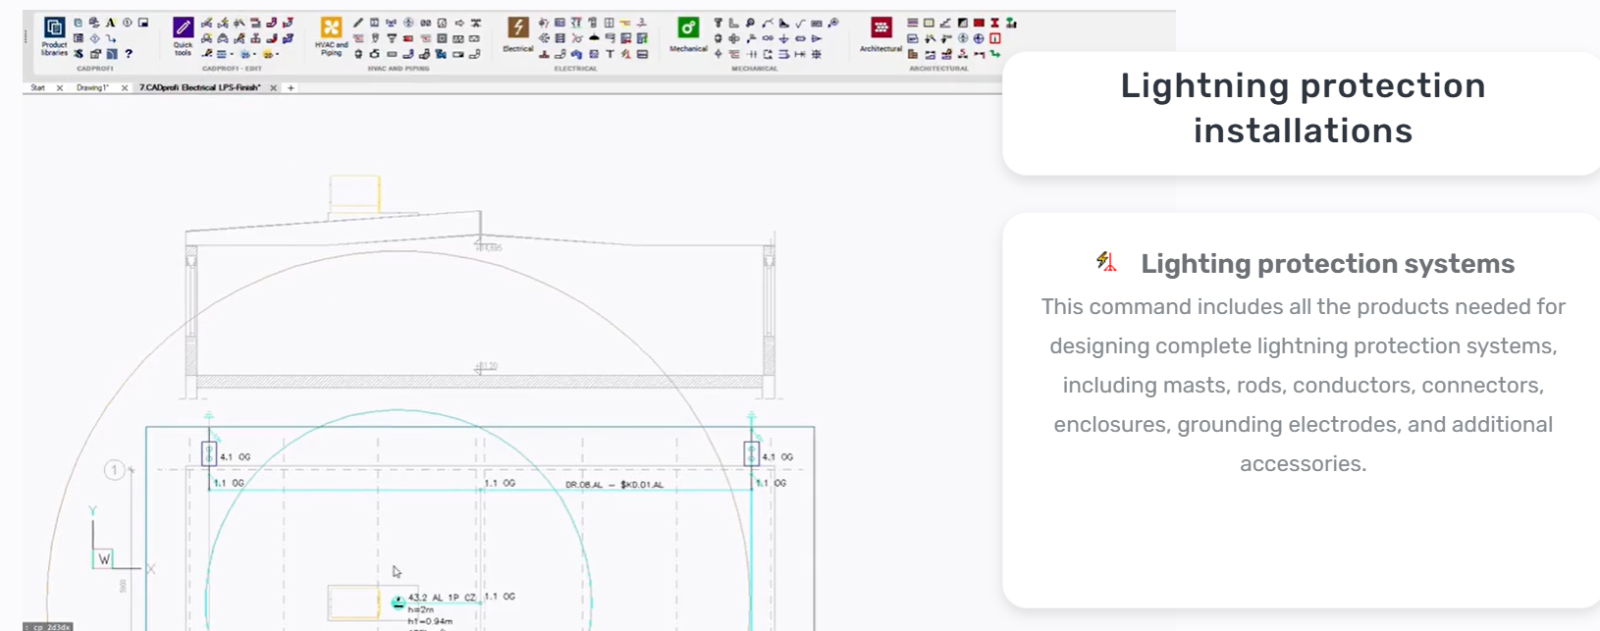
Task: Switch to the Start tab
Action: click(38, 88)
